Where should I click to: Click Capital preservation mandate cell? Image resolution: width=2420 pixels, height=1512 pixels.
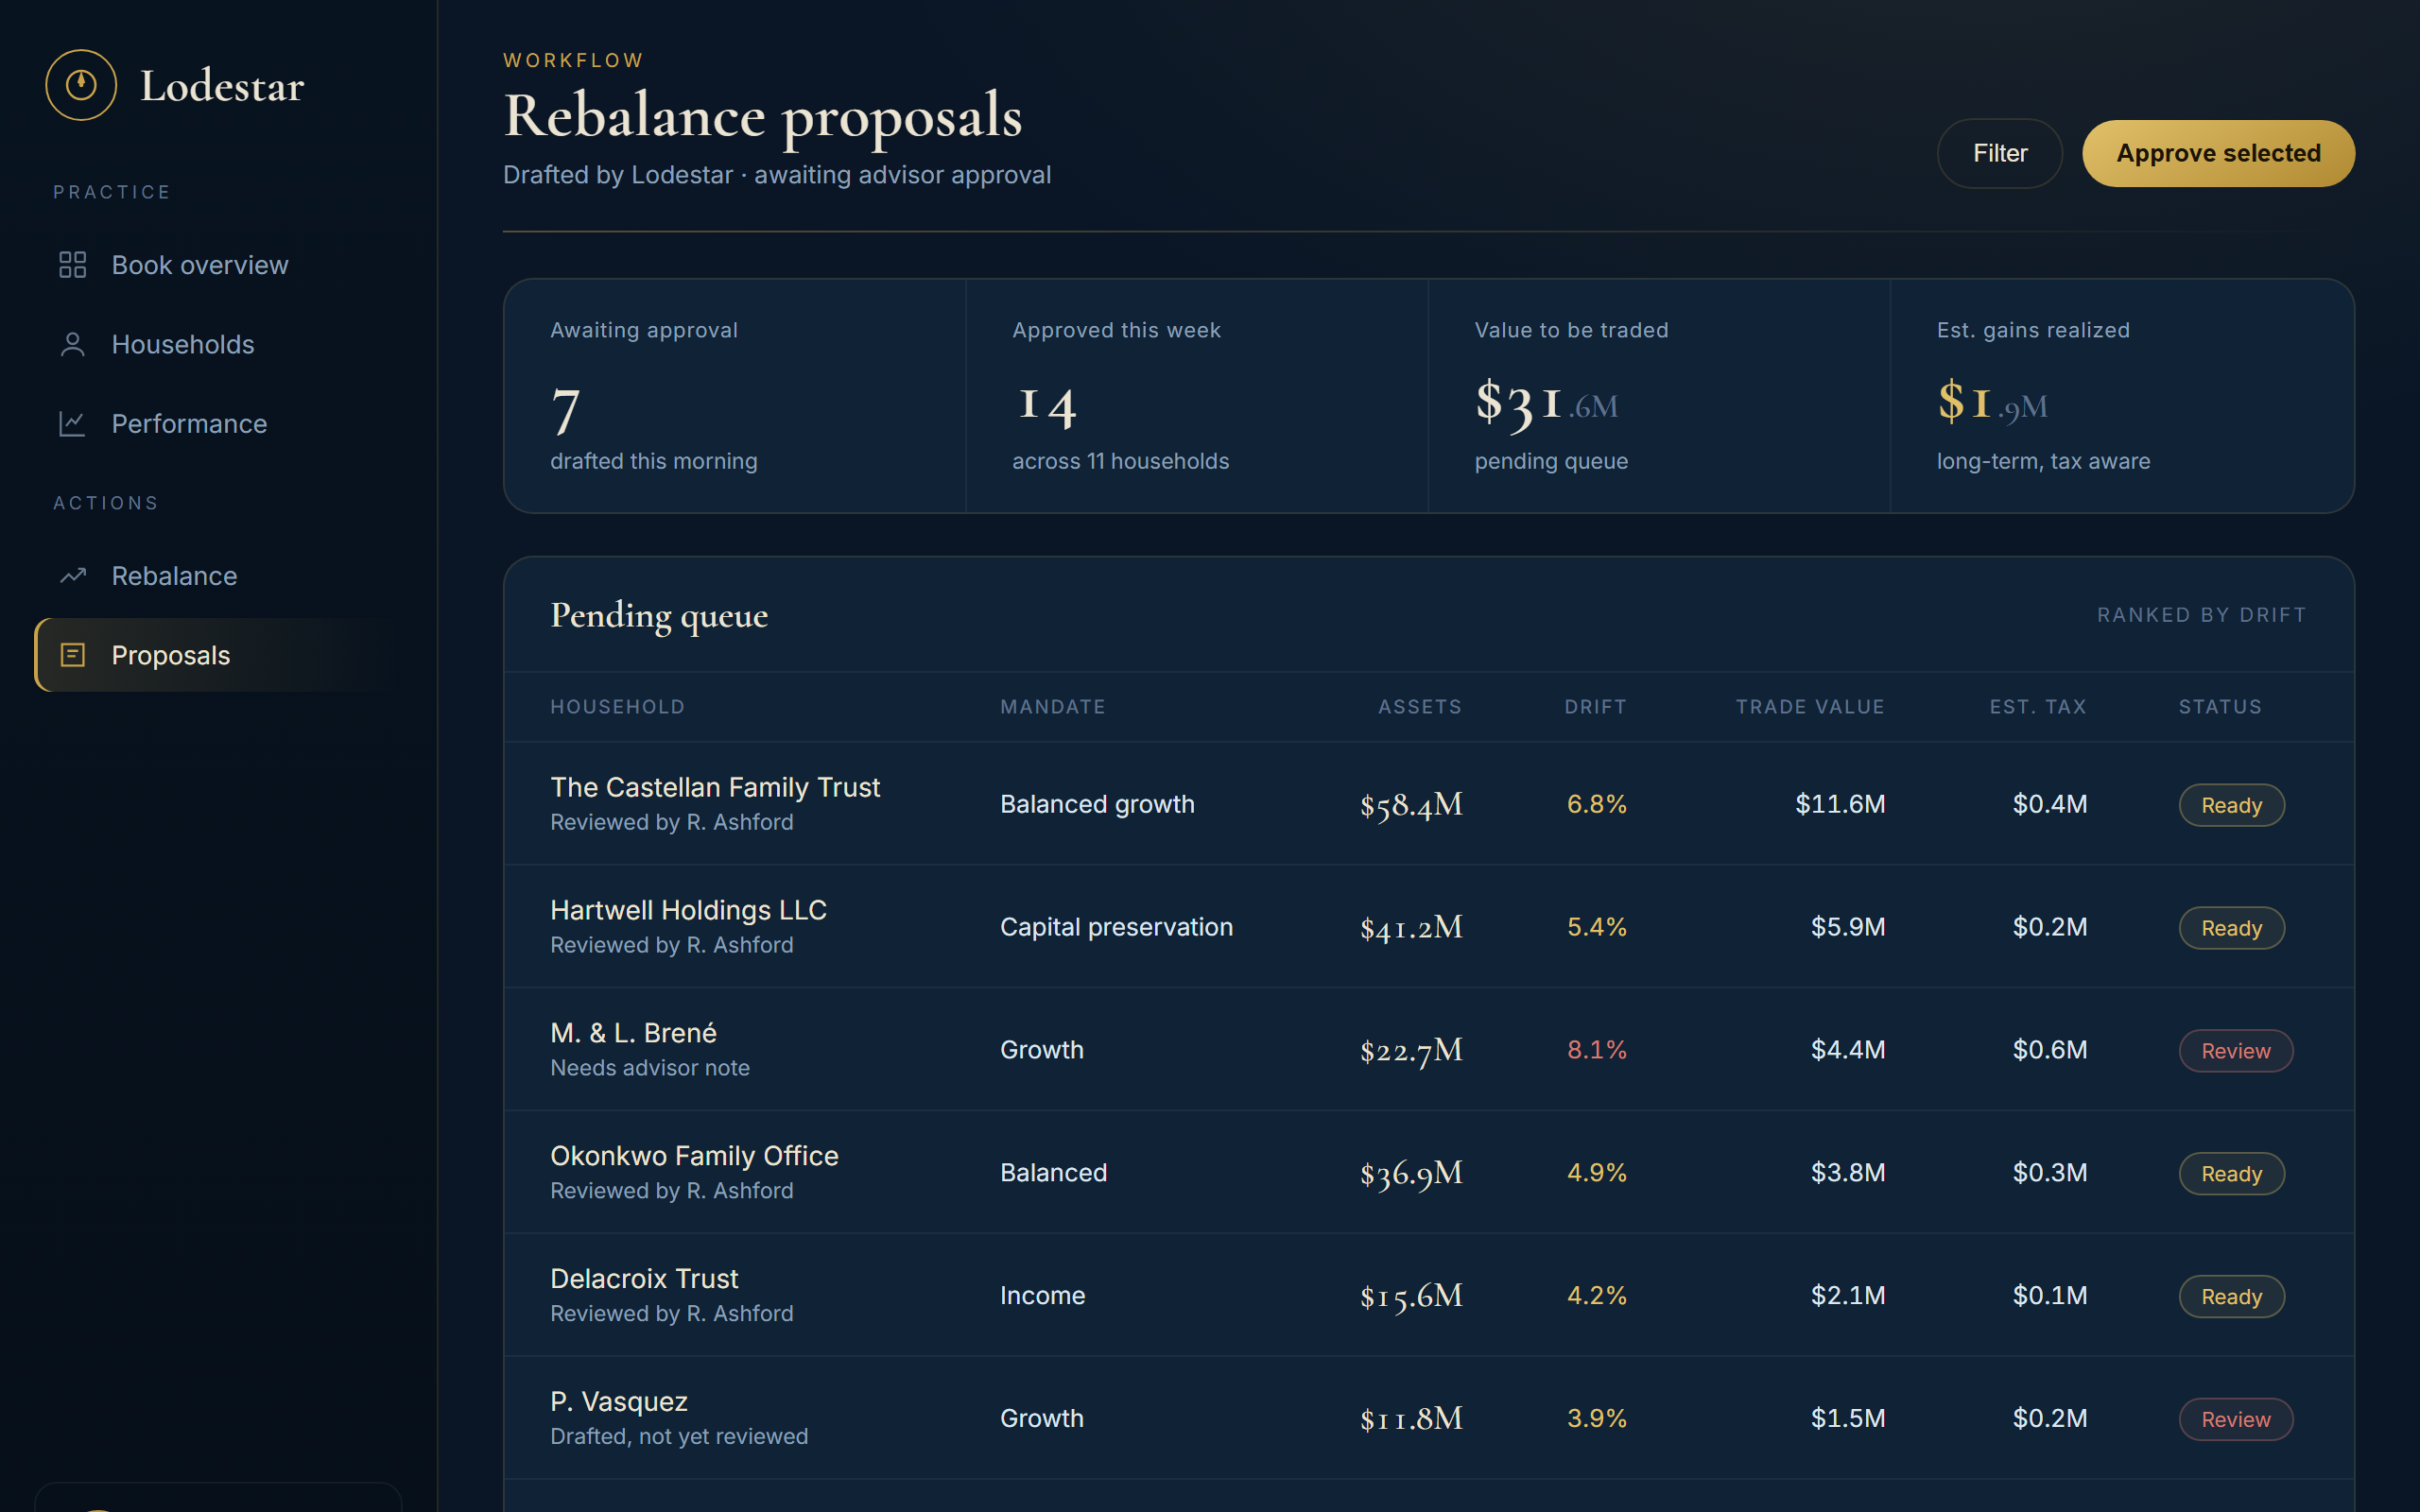(1116, 927)
